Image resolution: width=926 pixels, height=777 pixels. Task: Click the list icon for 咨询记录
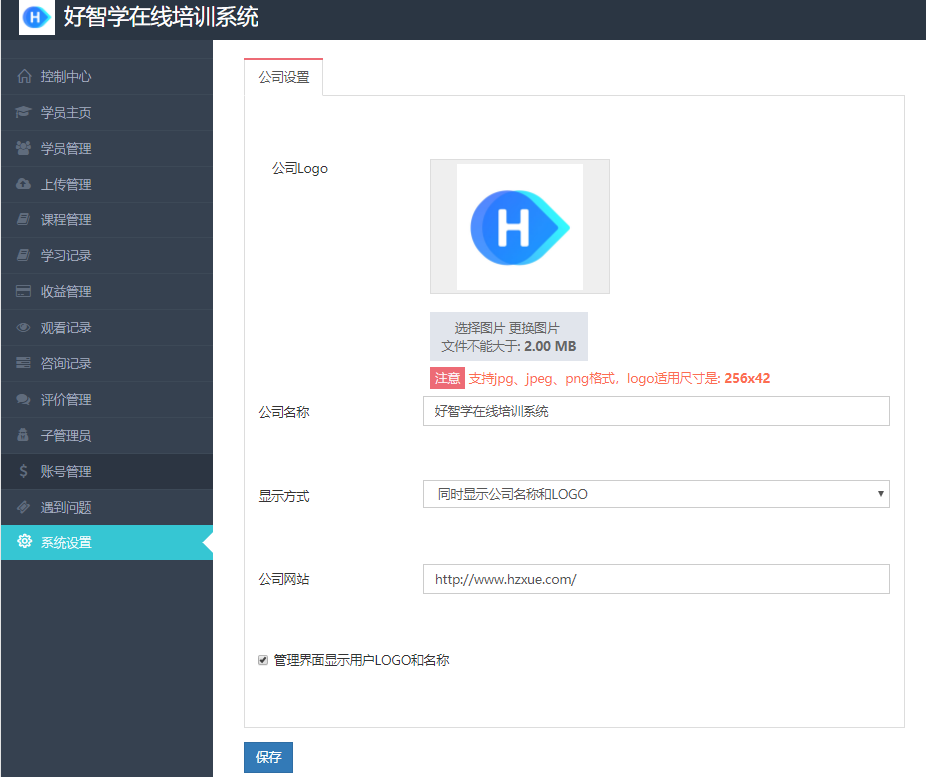[23, 363]
